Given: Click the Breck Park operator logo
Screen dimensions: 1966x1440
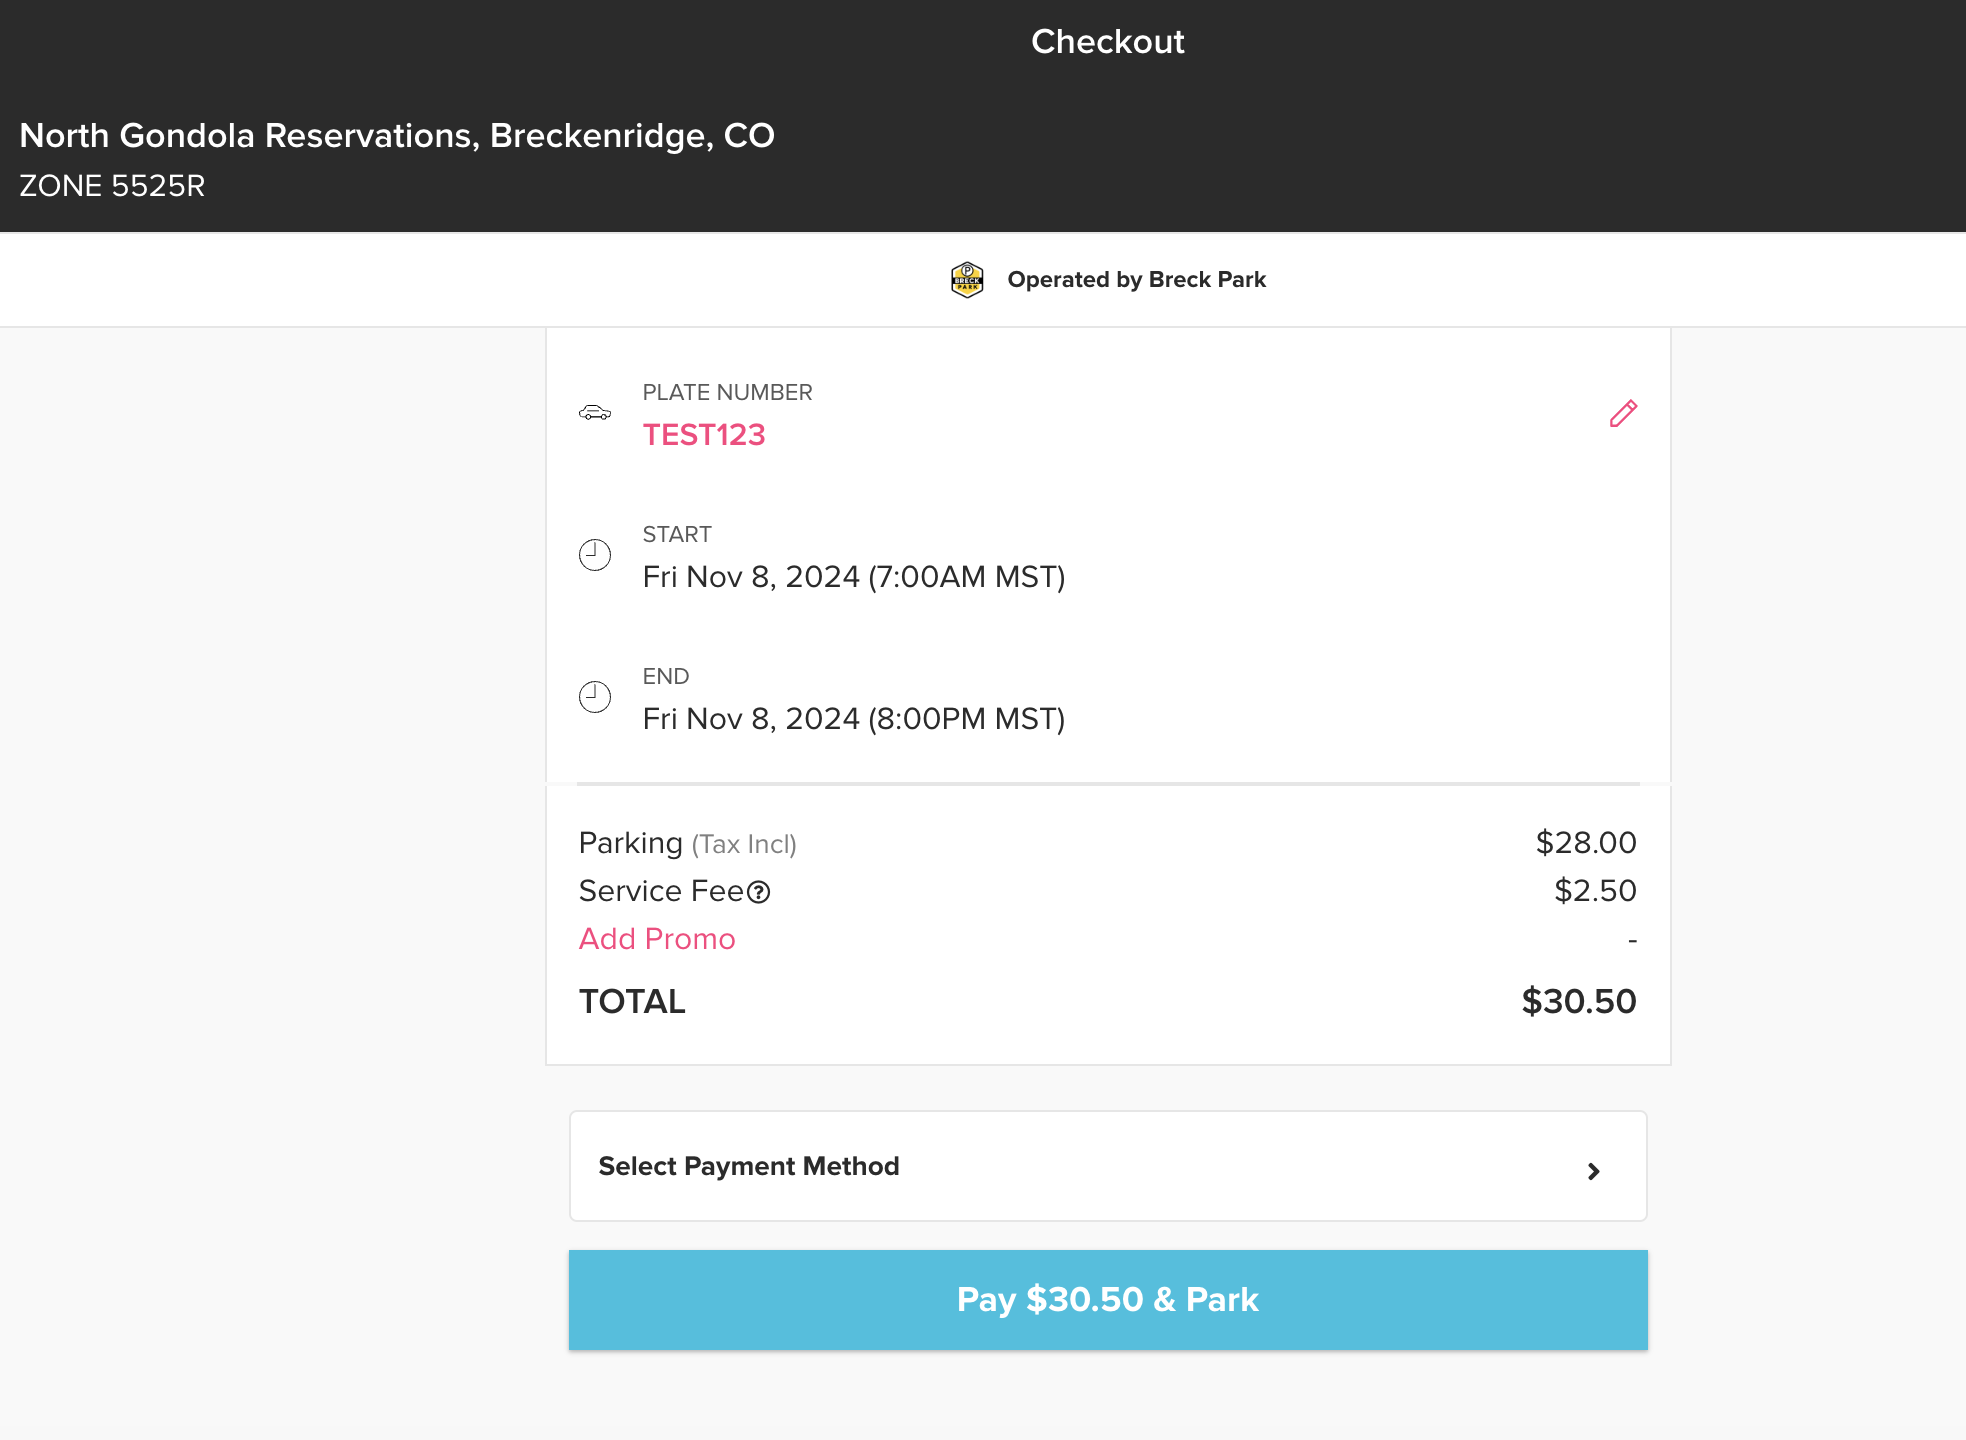Looking at the screenshot, I should tap(967, 280).
